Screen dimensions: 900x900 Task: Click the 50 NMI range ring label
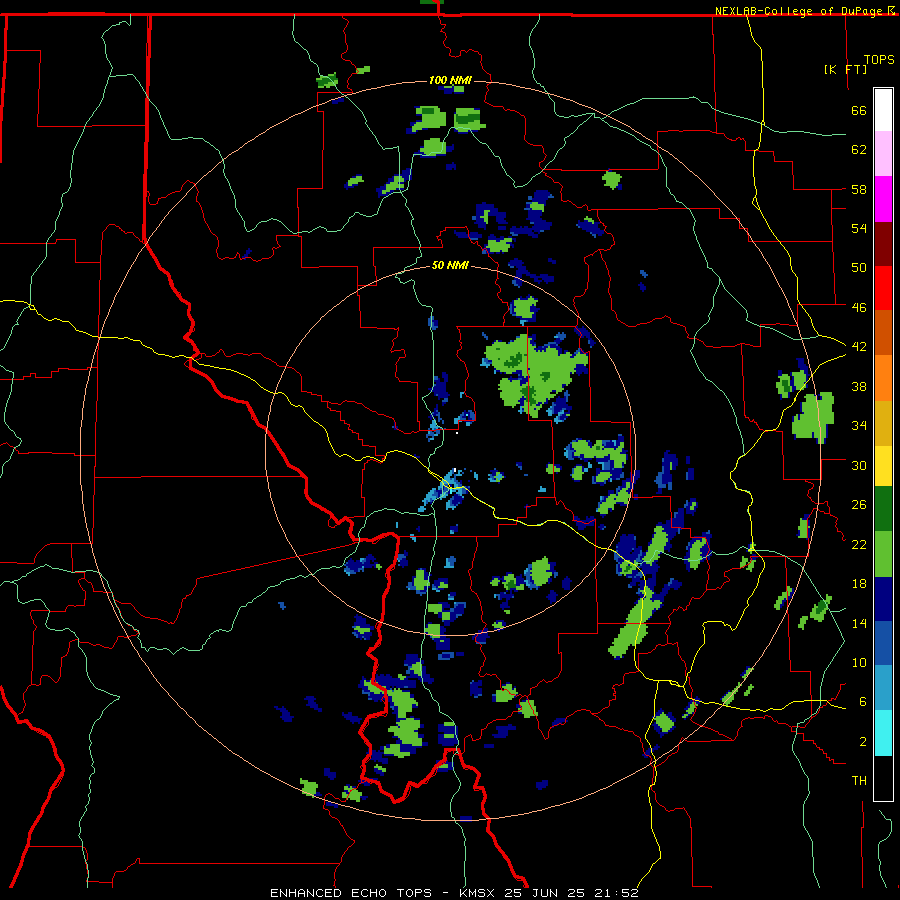450,265
